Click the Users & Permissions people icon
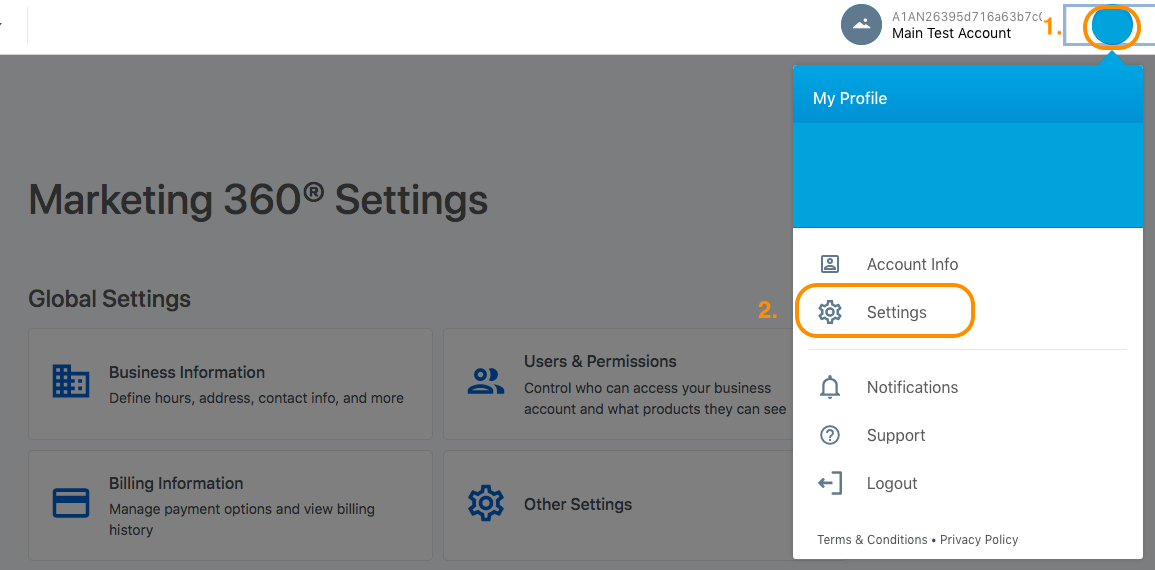Image resolution: width=1155 pixels, height=570 pixels. (486, 381)
